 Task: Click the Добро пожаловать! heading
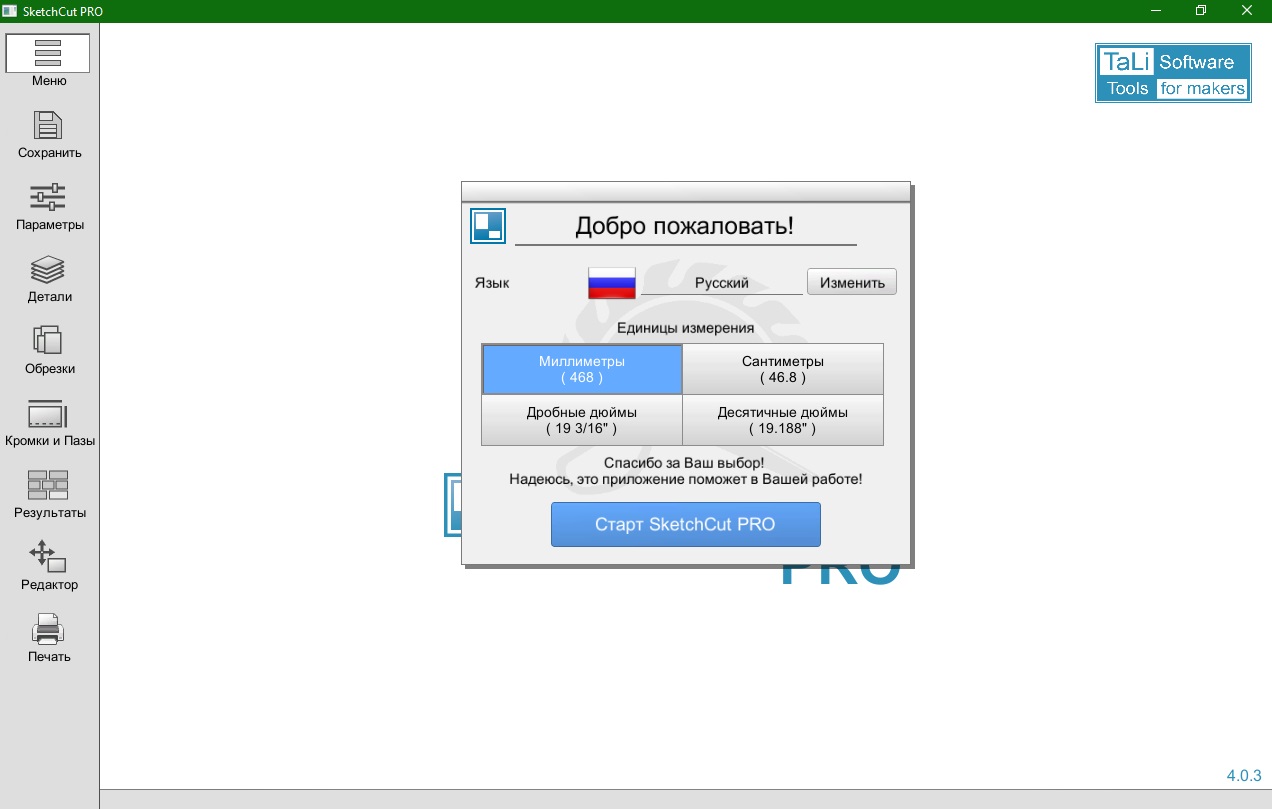tap(685, 225)
